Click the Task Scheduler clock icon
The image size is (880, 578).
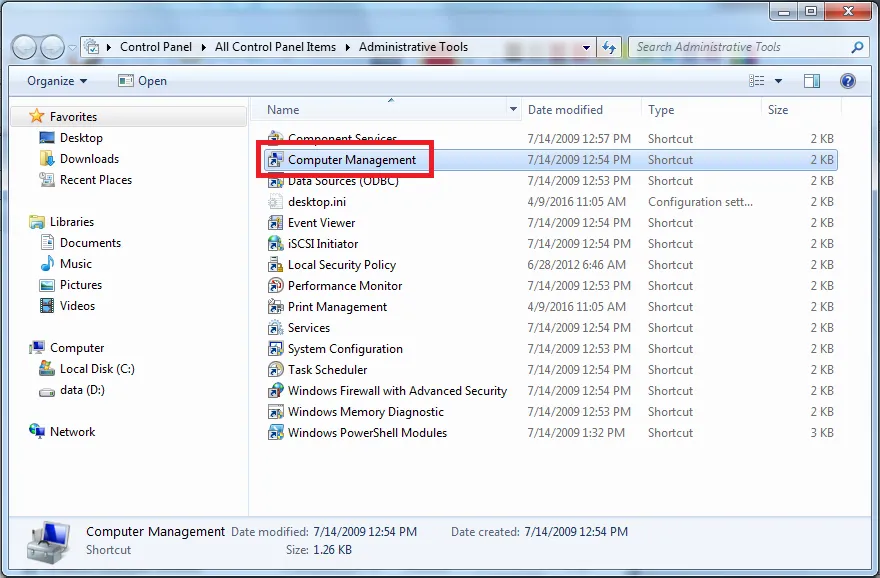275,370
